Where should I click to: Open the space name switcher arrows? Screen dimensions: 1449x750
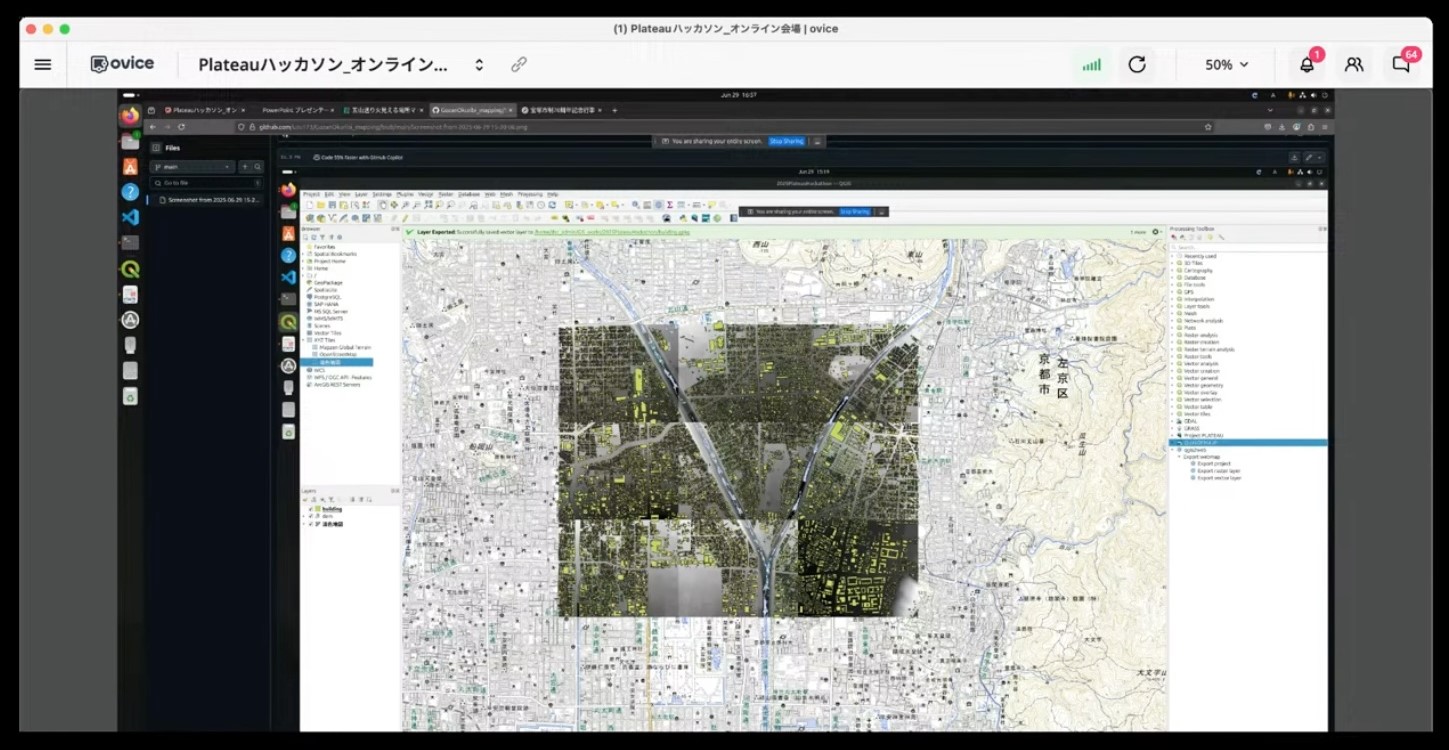pyautogui.click(x=479, y=64)
